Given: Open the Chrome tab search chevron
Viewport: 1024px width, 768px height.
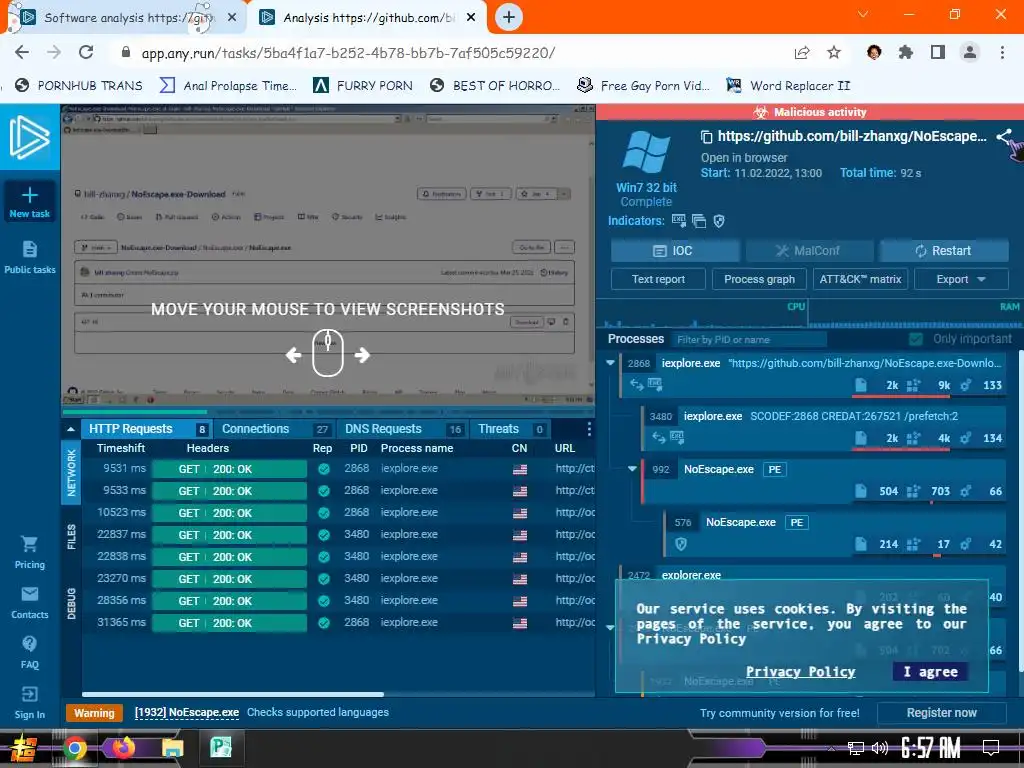Looking at the screenshot, I should point(863,14).
